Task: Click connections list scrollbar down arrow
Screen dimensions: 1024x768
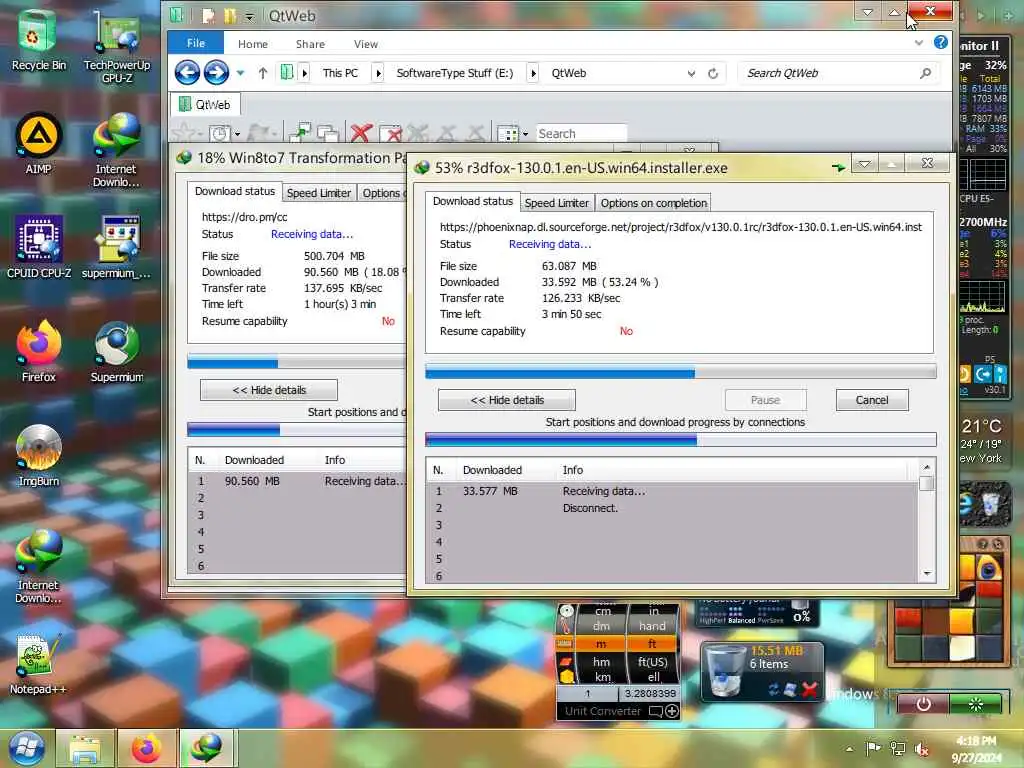Action: pyautogui.click(x=927, y=573)
